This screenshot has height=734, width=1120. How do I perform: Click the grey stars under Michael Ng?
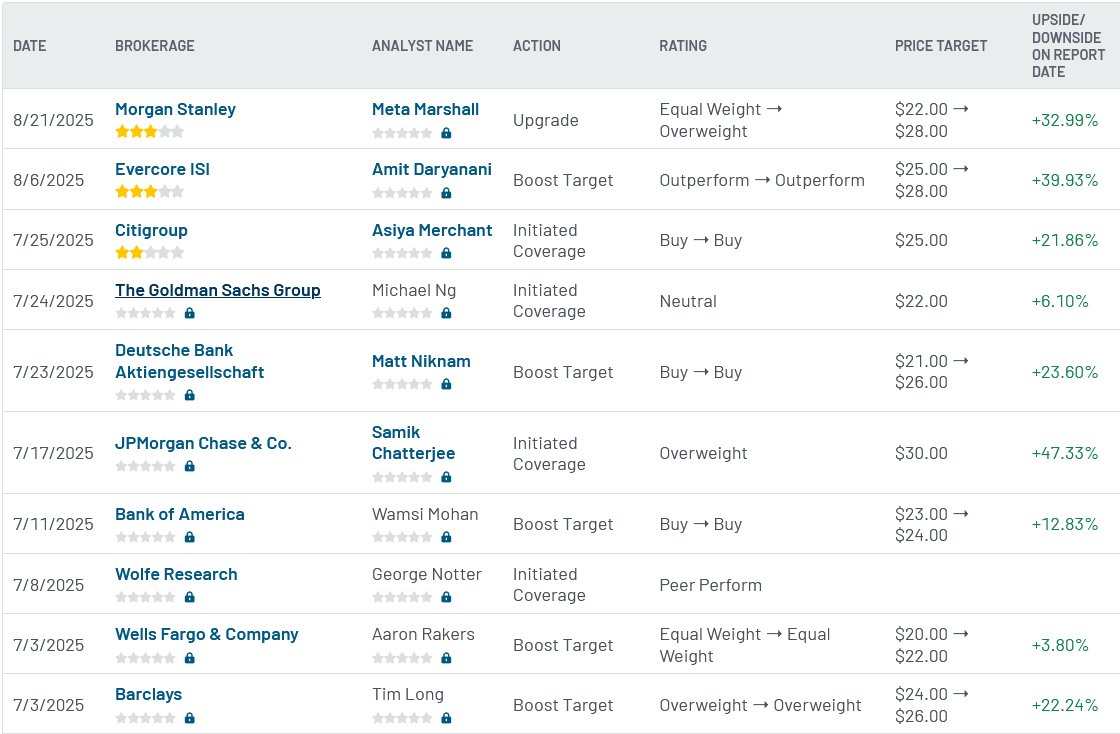(402, 313)
